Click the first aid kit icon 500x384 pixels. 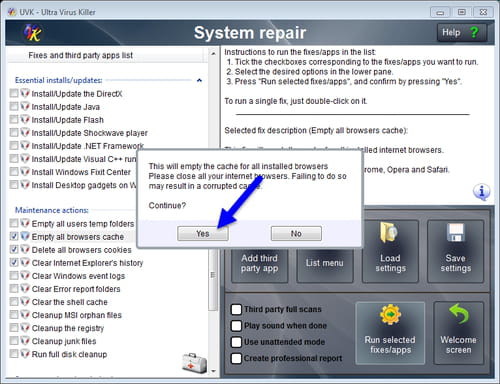tap(194, 363)
